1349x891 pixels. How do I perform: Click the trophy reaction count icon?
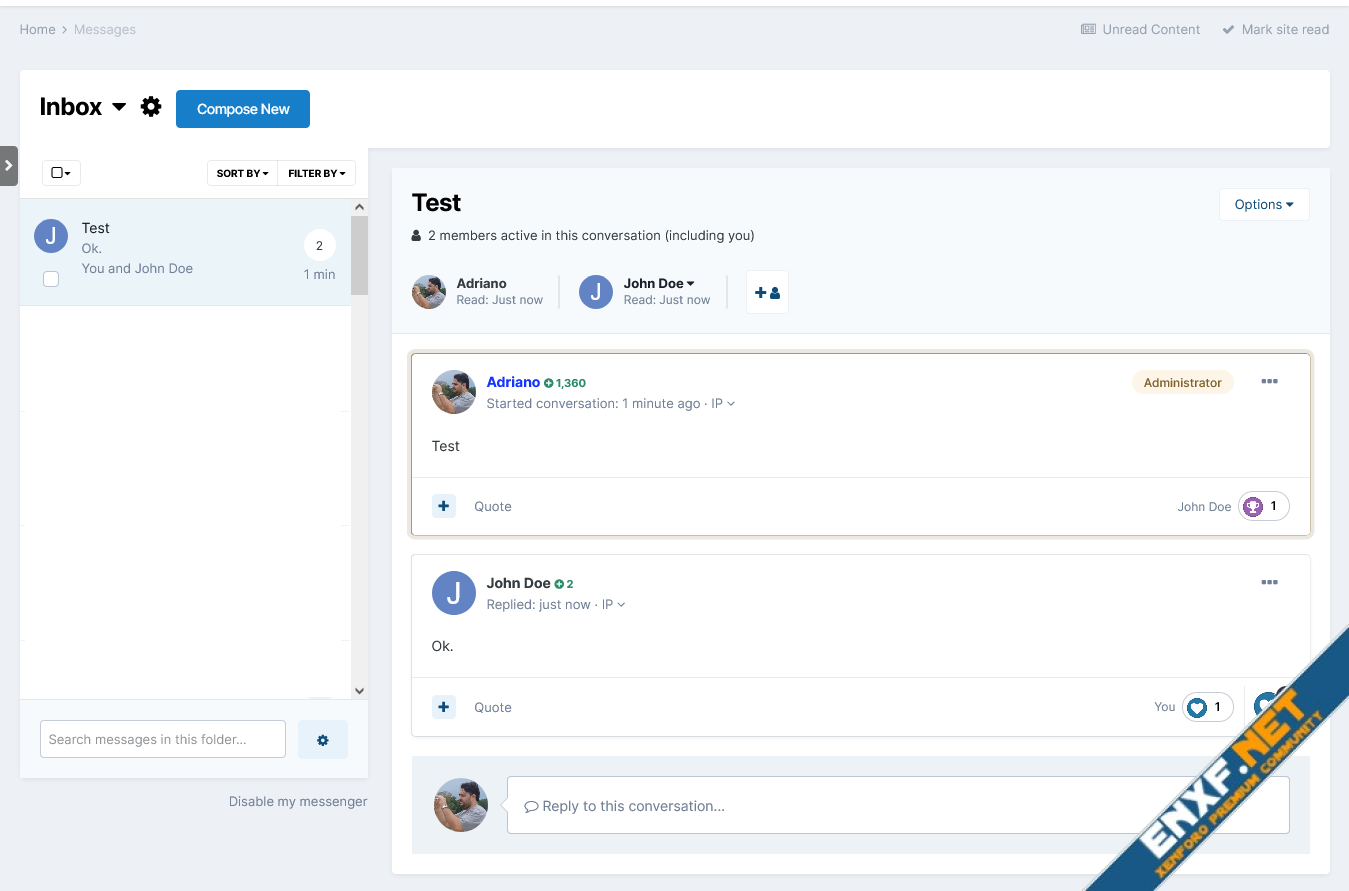coord(1253,507)
